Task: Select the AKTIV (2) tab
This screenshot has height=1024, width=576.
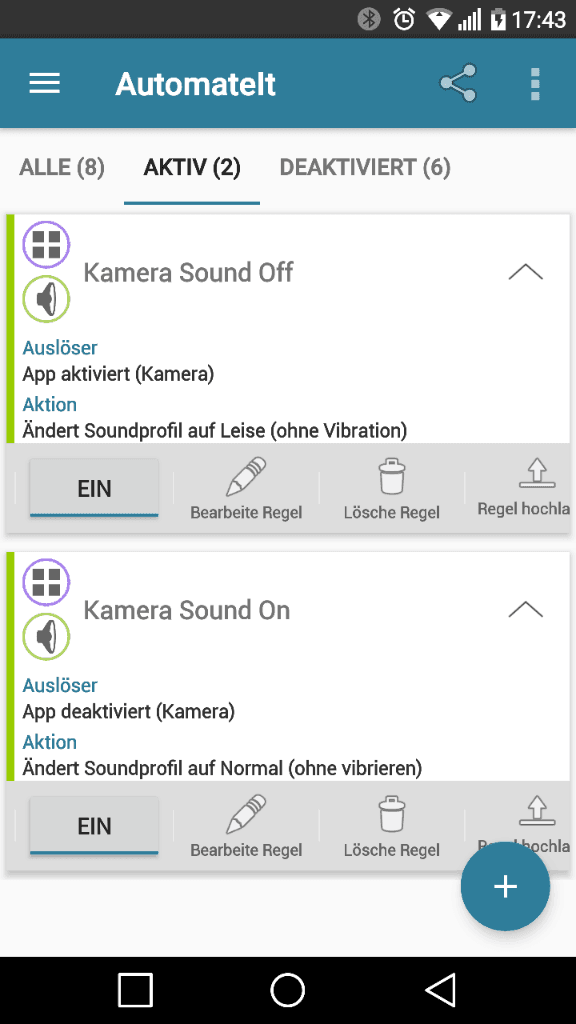Action: [192, 168]
